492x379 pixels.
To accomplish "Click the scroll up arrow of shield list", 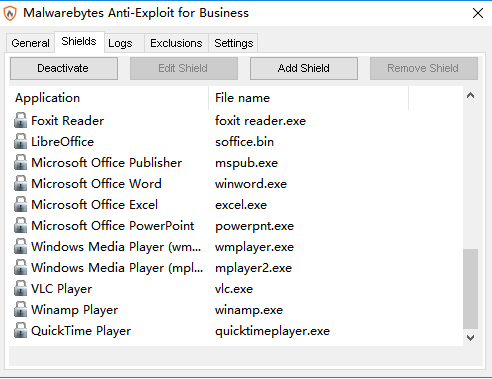I will point(470,96).
